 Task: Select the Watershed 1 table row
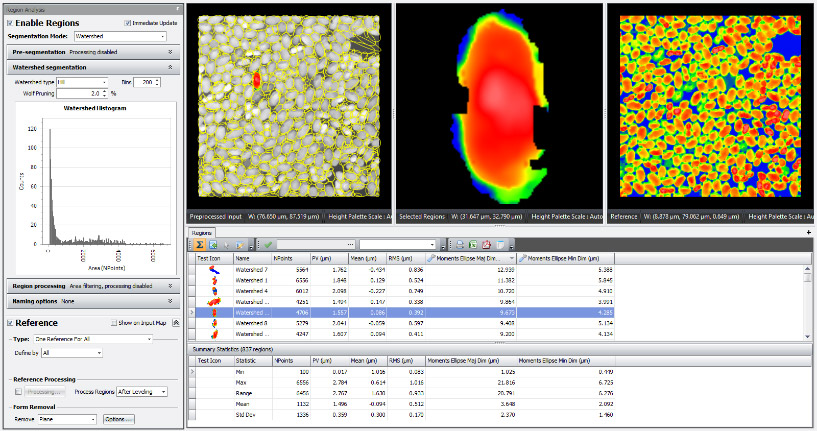tap(250, 280)
